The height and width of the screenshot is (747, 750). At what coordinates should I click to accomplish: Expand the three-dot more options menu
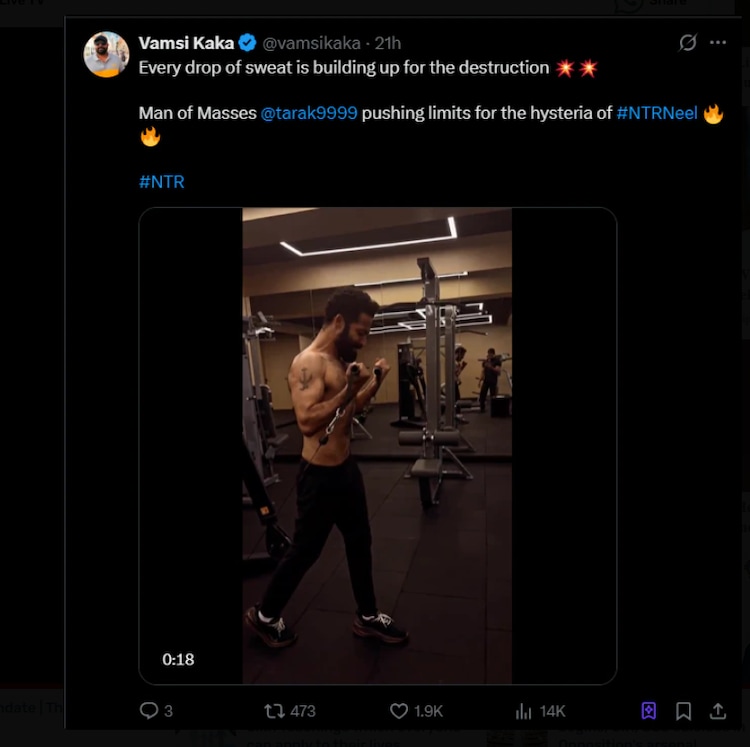point(718,43)
